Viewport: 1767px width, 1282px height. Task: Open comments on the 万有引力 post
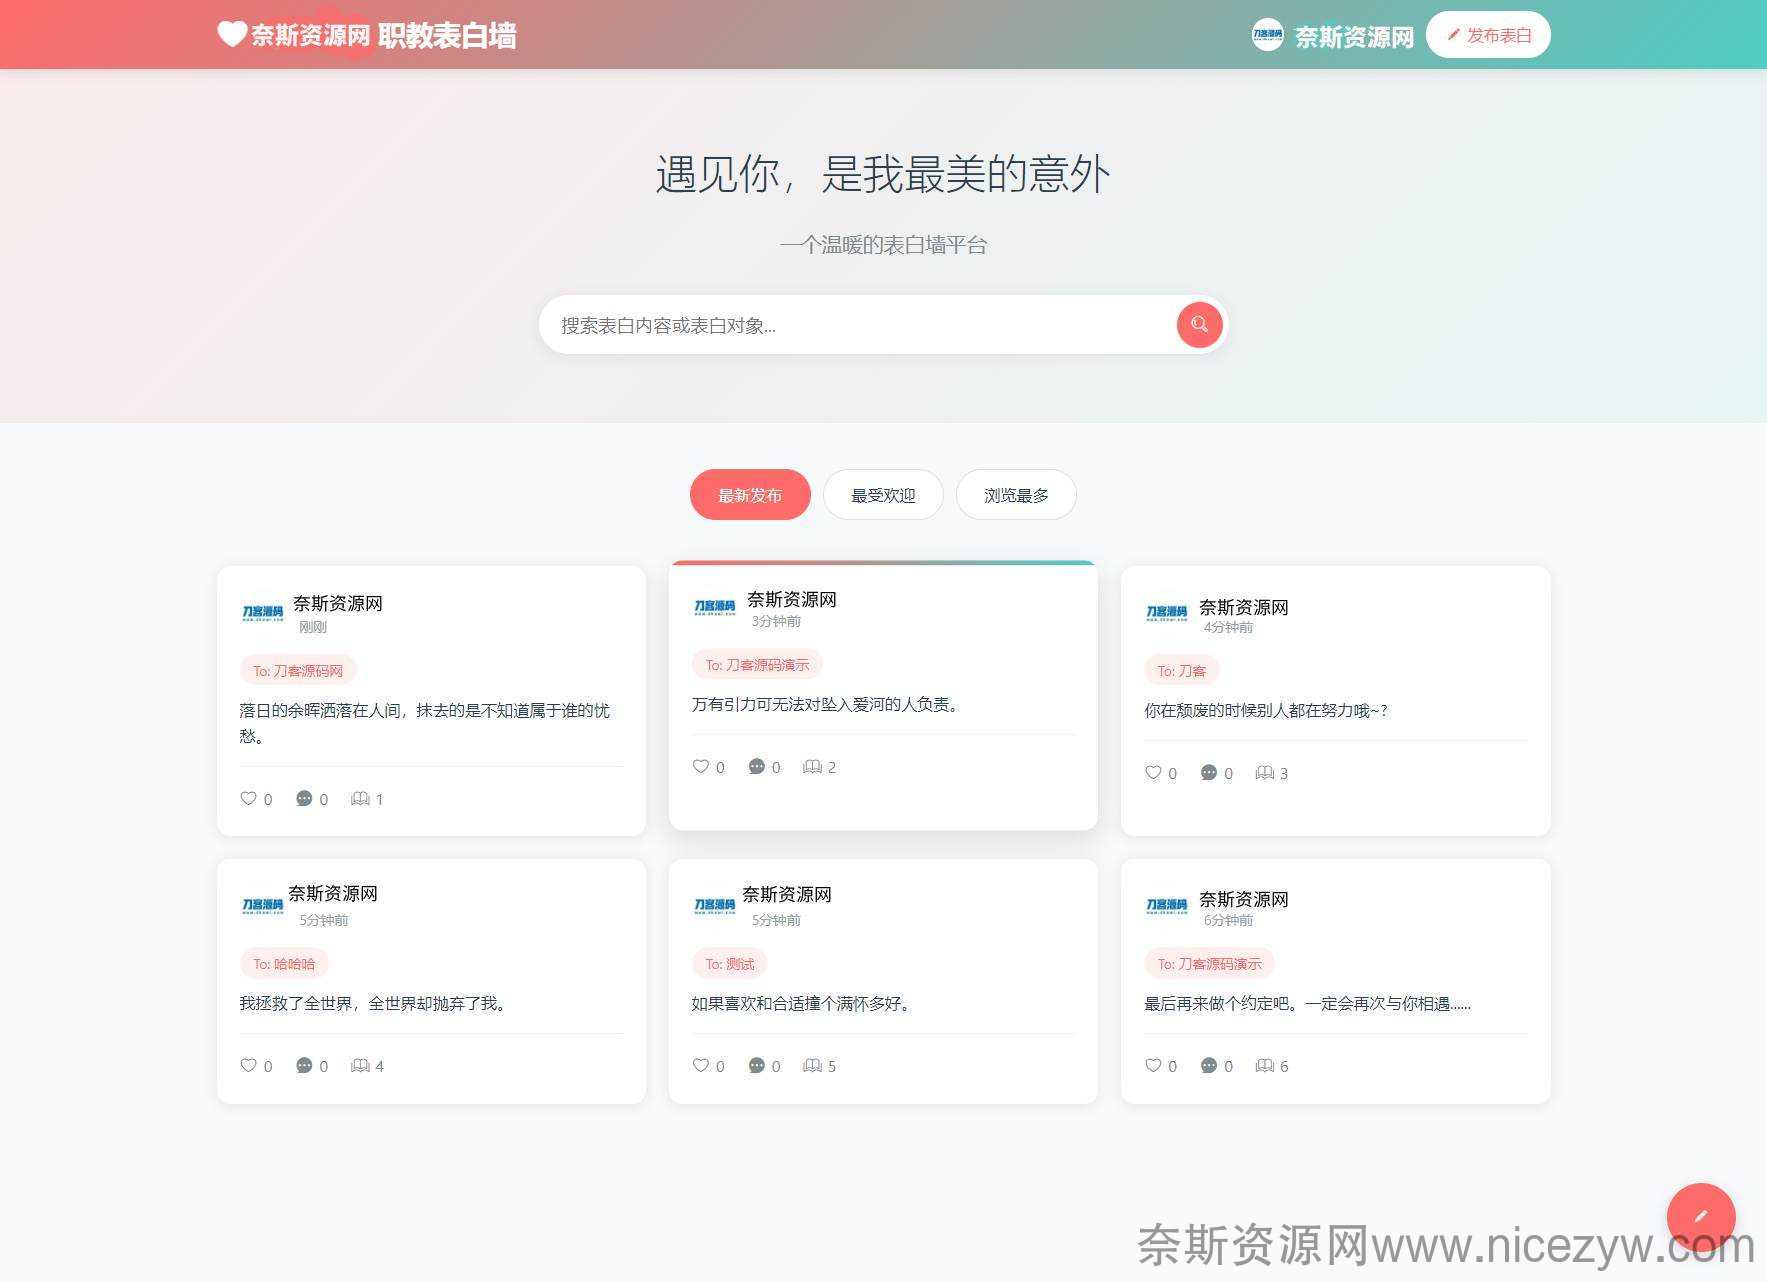tap(757, 766)
